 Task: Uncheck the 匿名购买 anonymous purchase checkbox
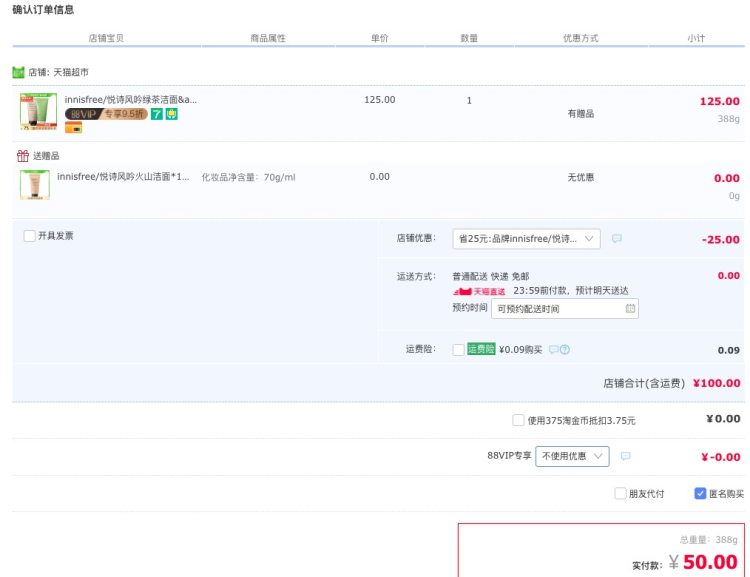click(700, 493)
